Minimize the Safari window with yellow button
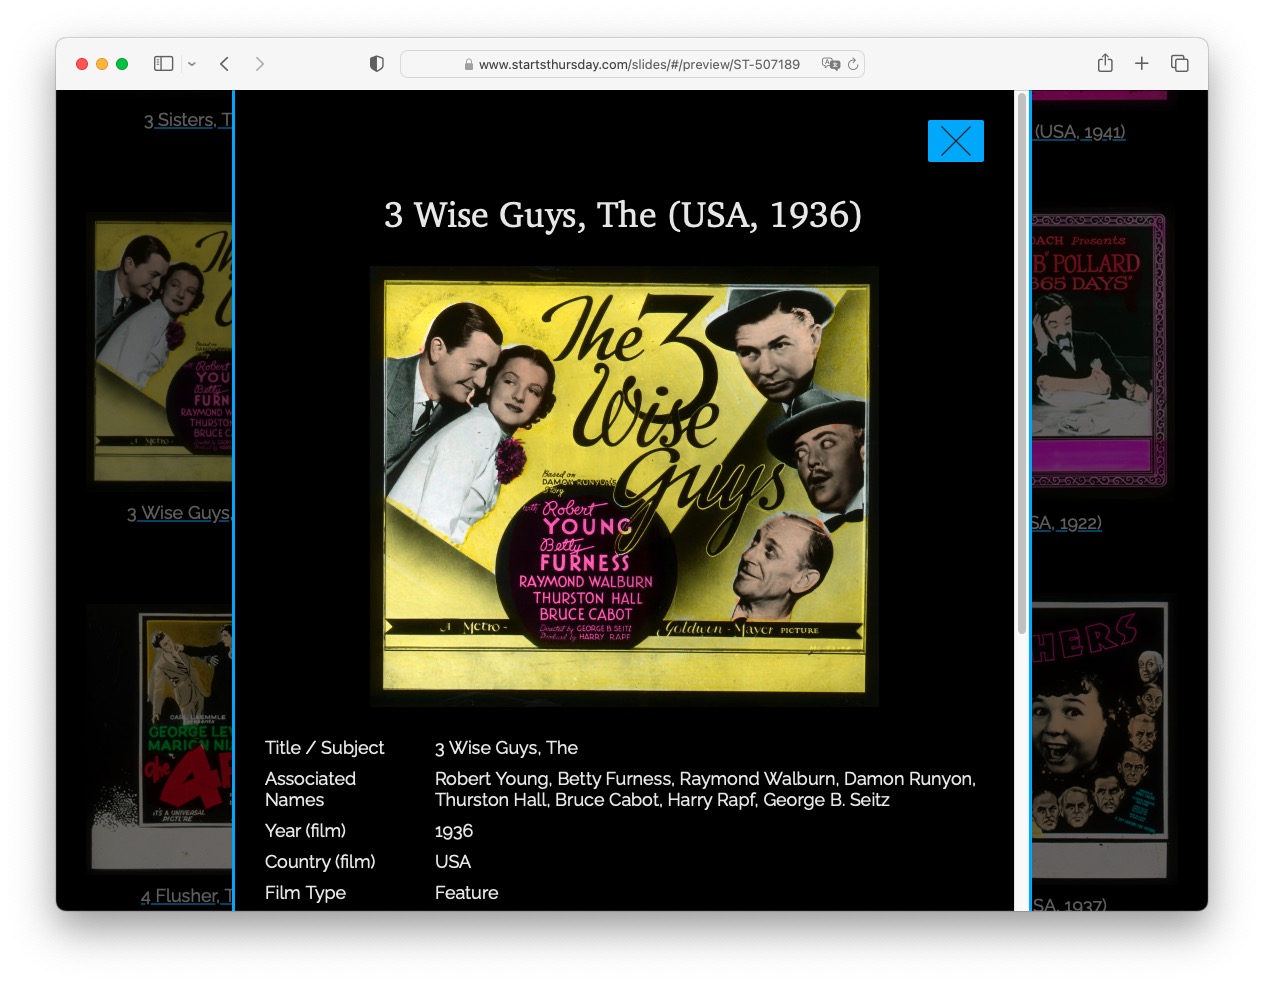1264x985 pixels. pyautogui.click(x=102, y=64)
